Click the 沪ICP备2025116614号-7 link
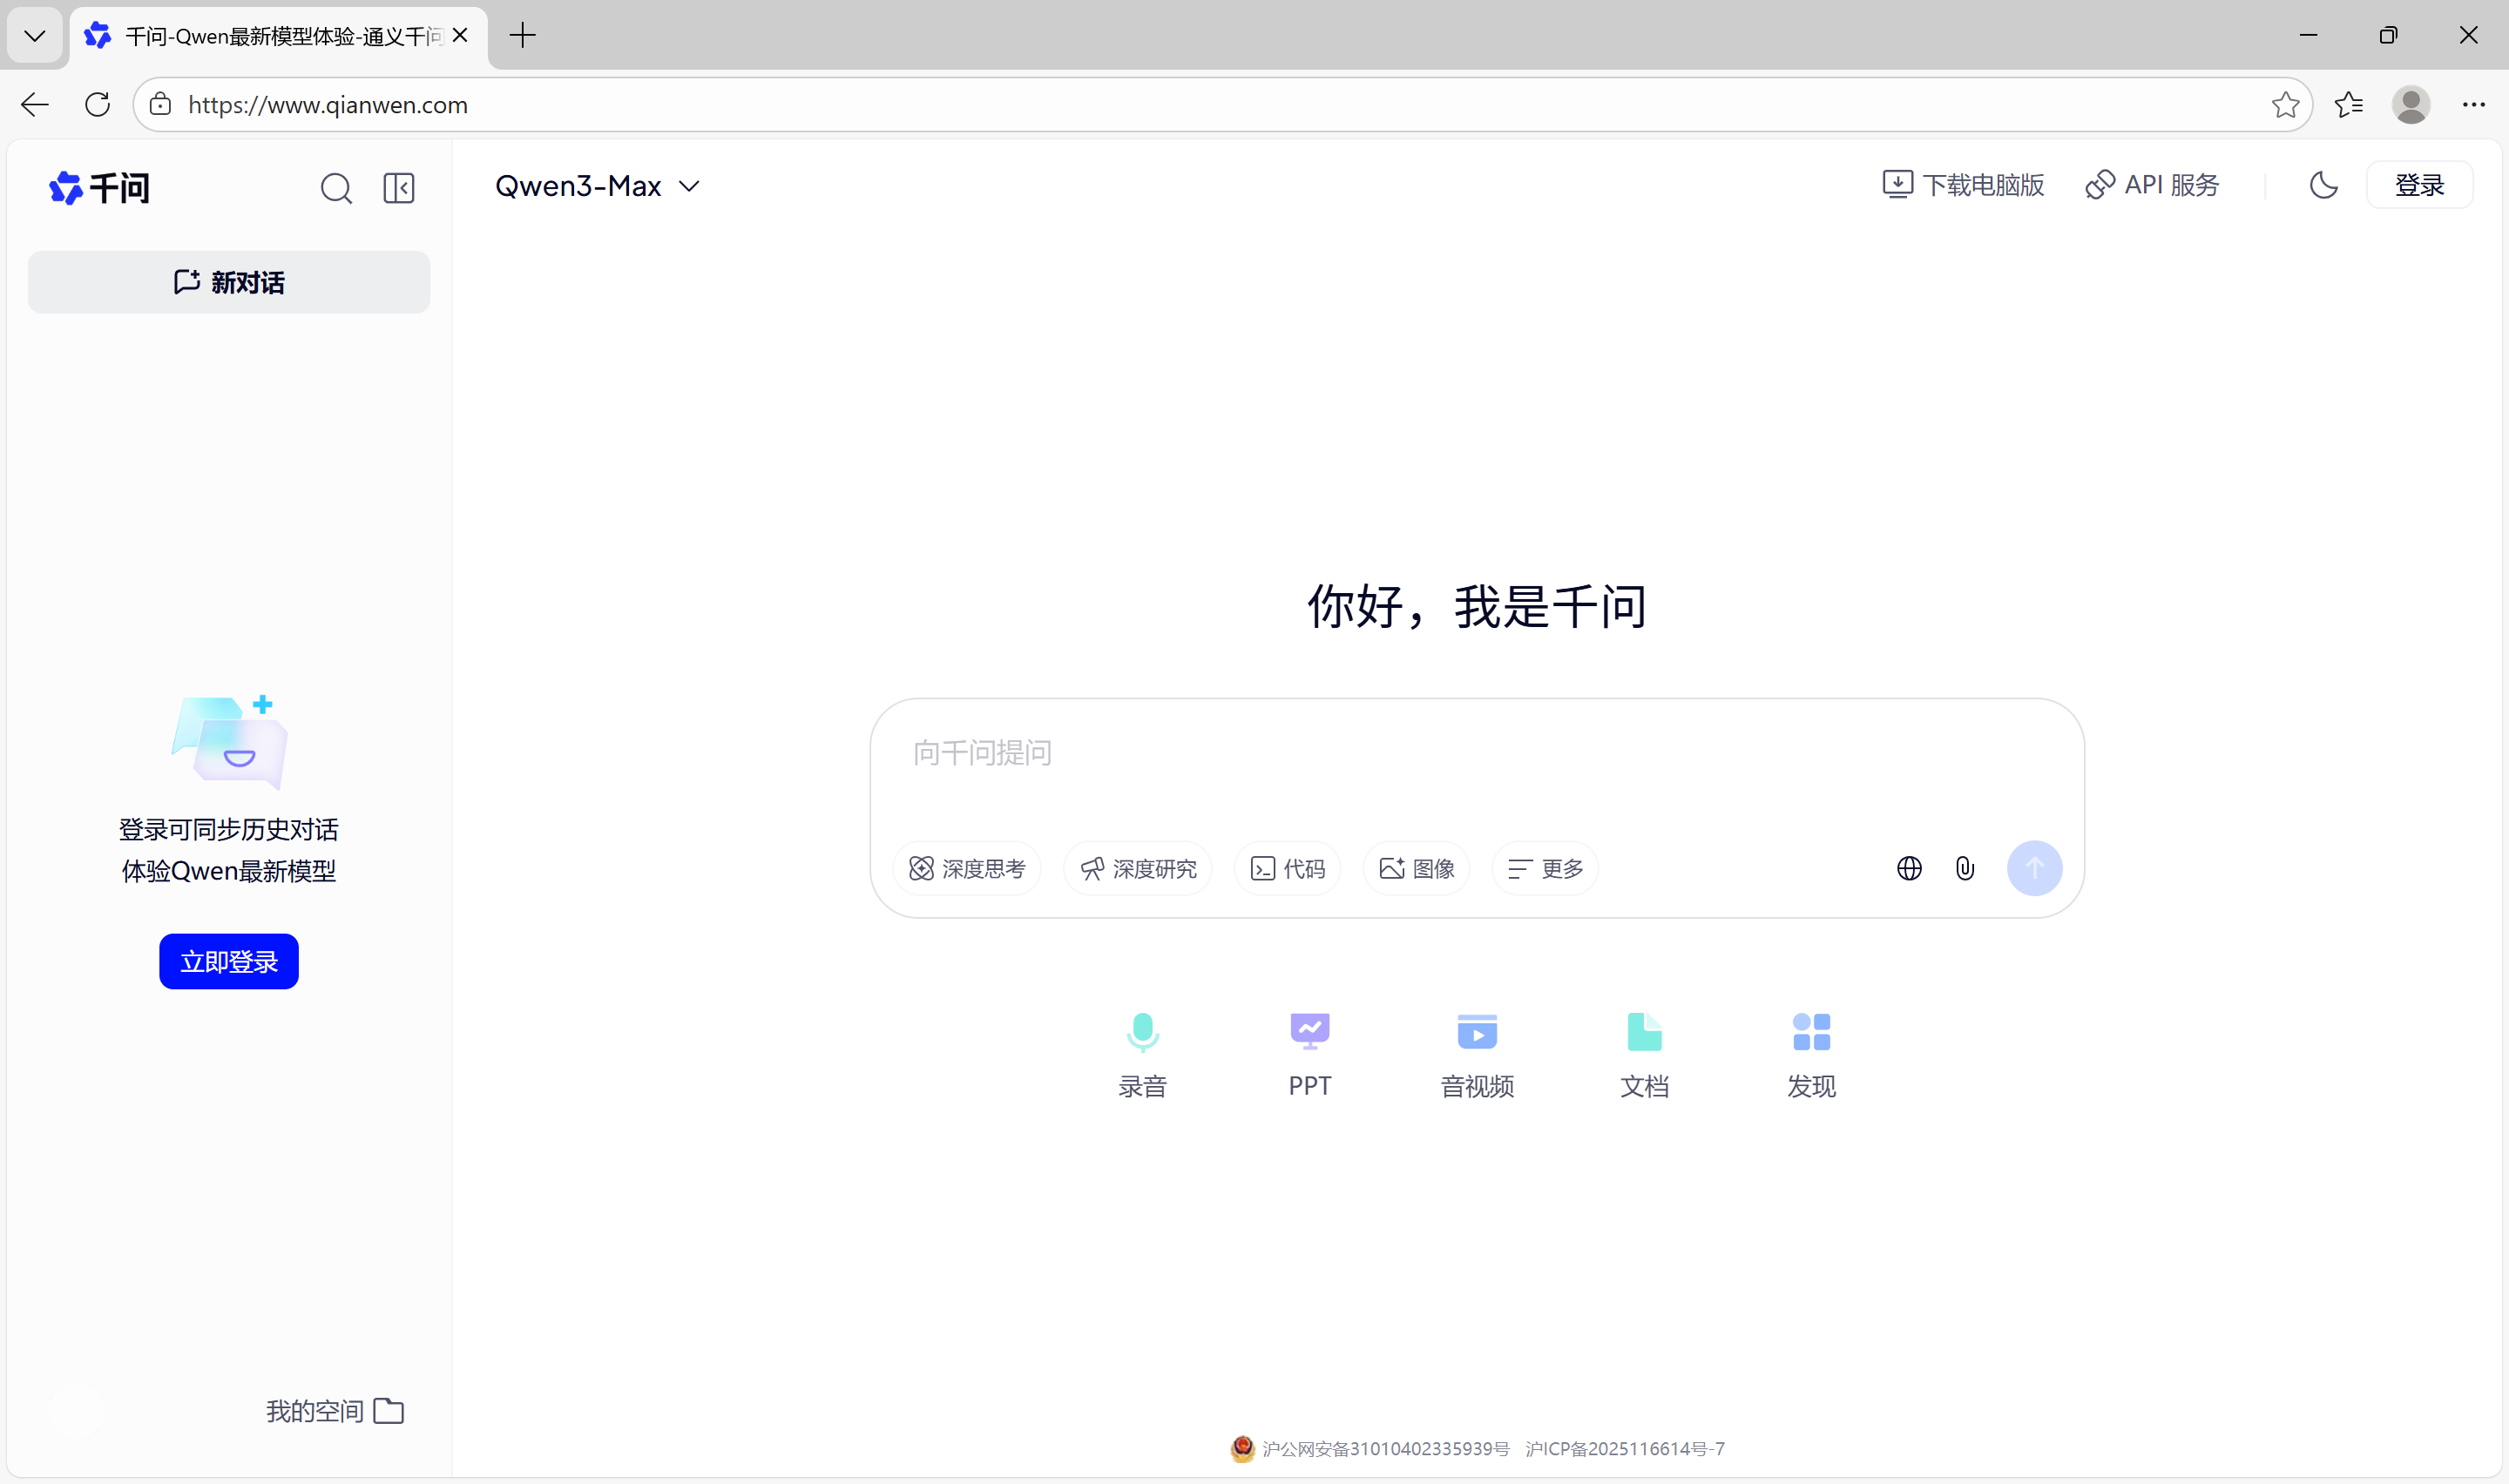2509x1484 pixels. 1625,1448
